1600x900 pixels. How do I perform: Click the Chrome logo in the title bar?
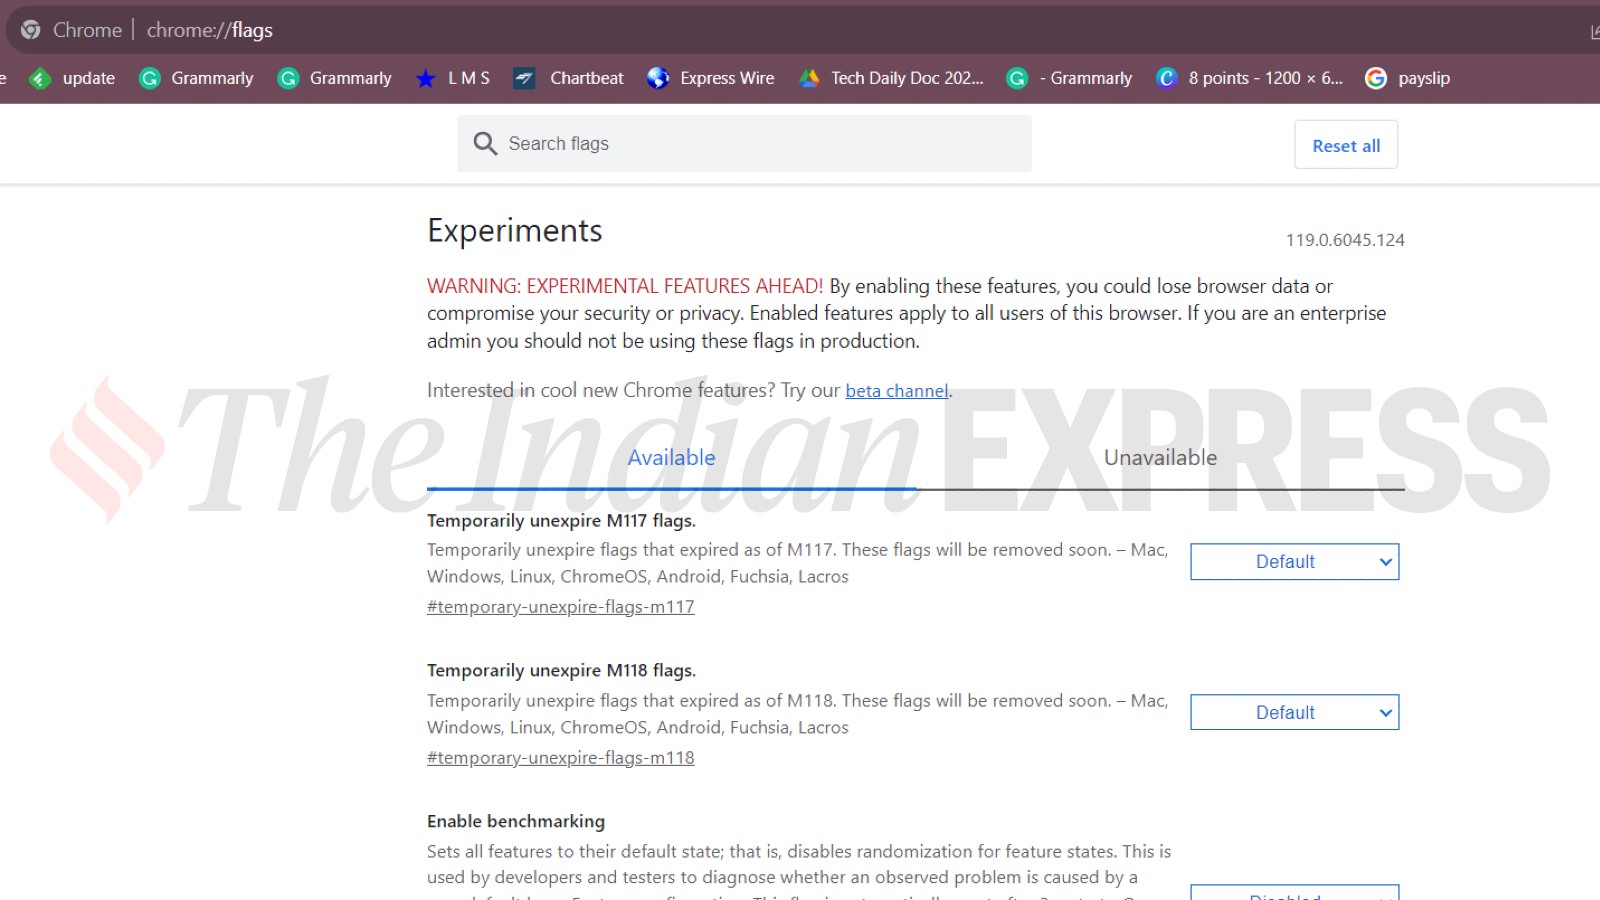[x=29, y=29]
